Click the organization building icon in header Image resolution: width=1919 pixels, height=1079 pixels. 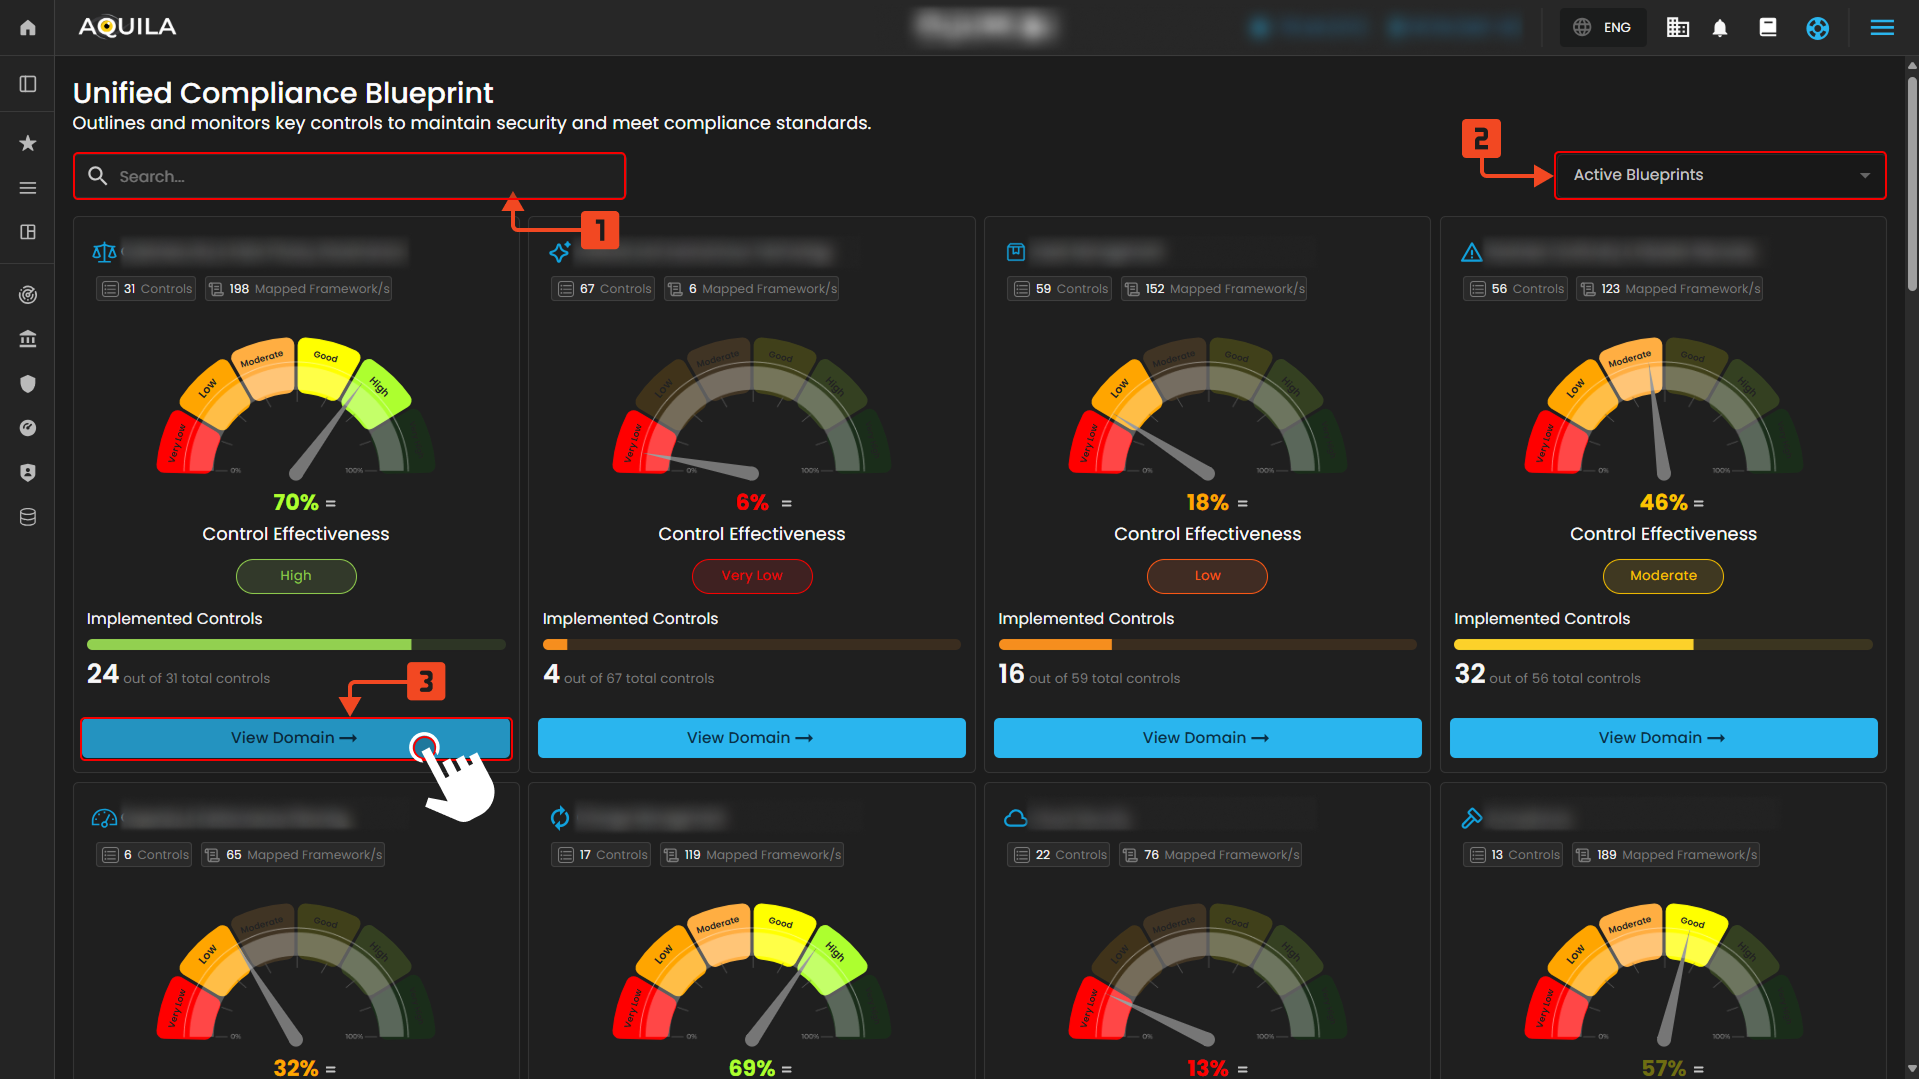(1677, 28)
